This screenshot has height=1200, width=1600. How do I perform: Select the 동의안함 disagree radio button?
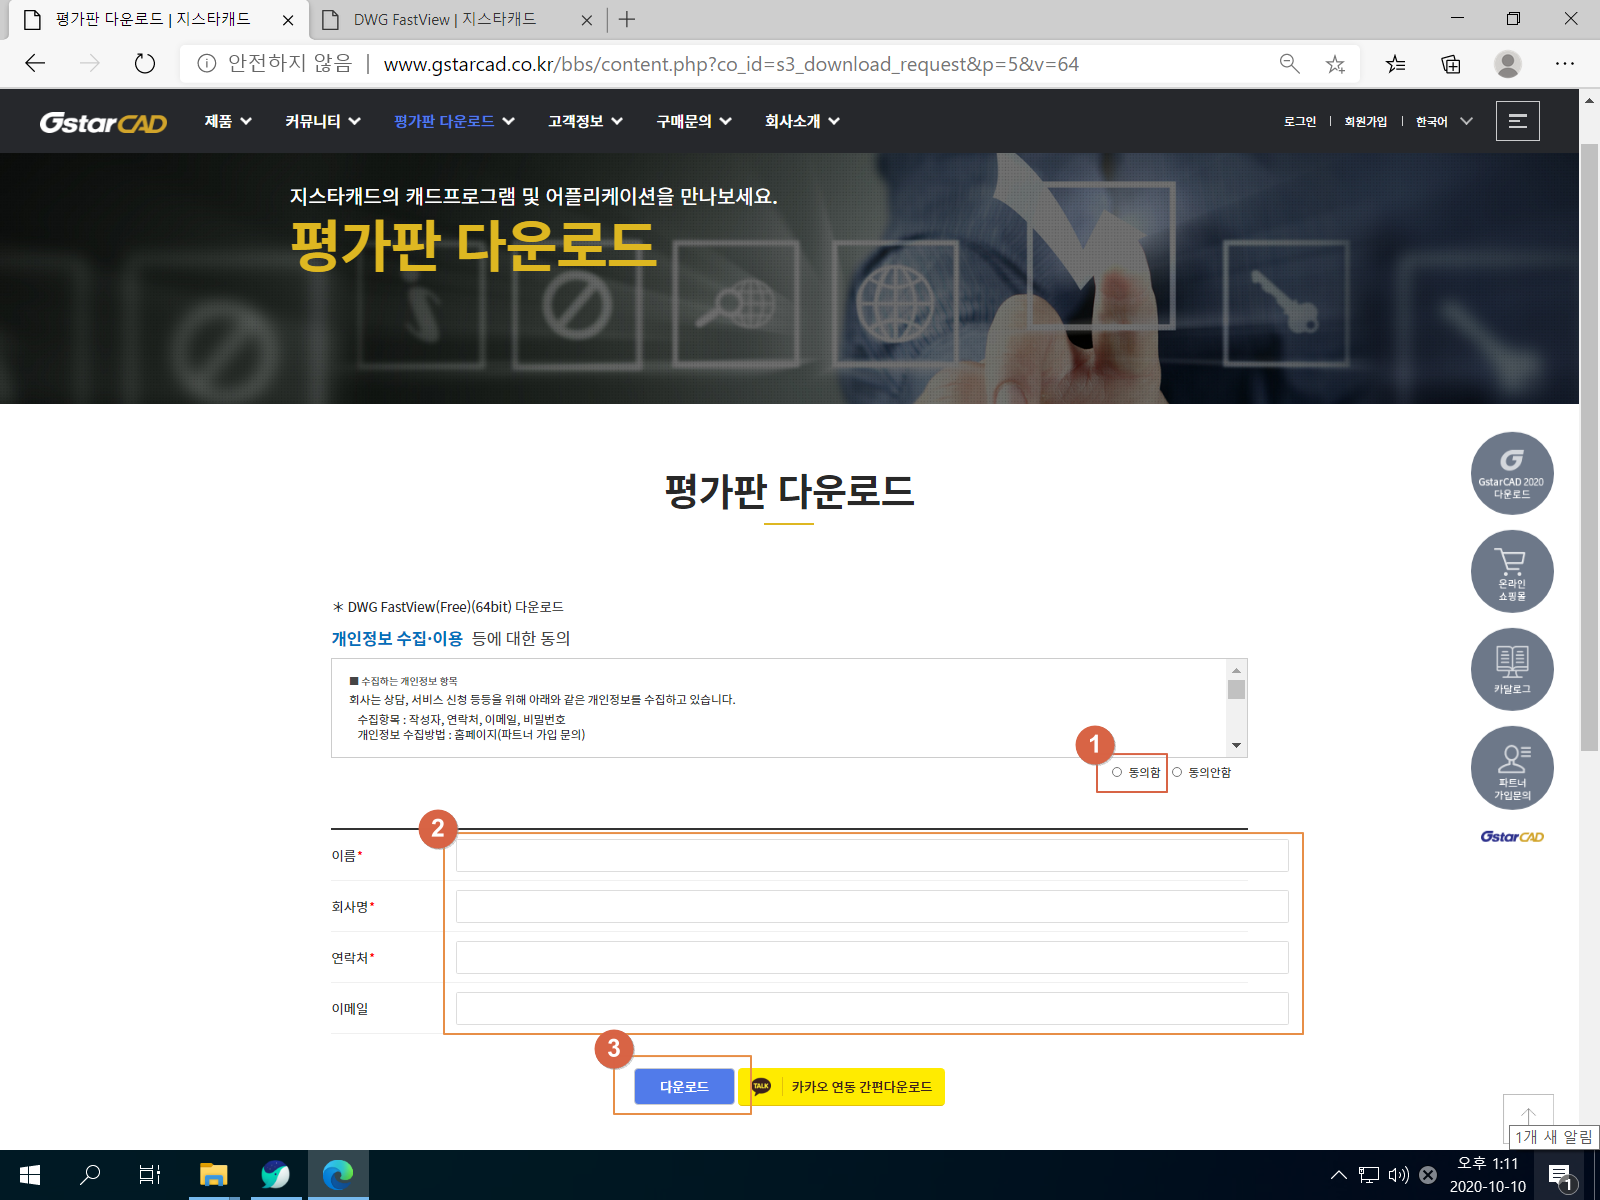1177,772
